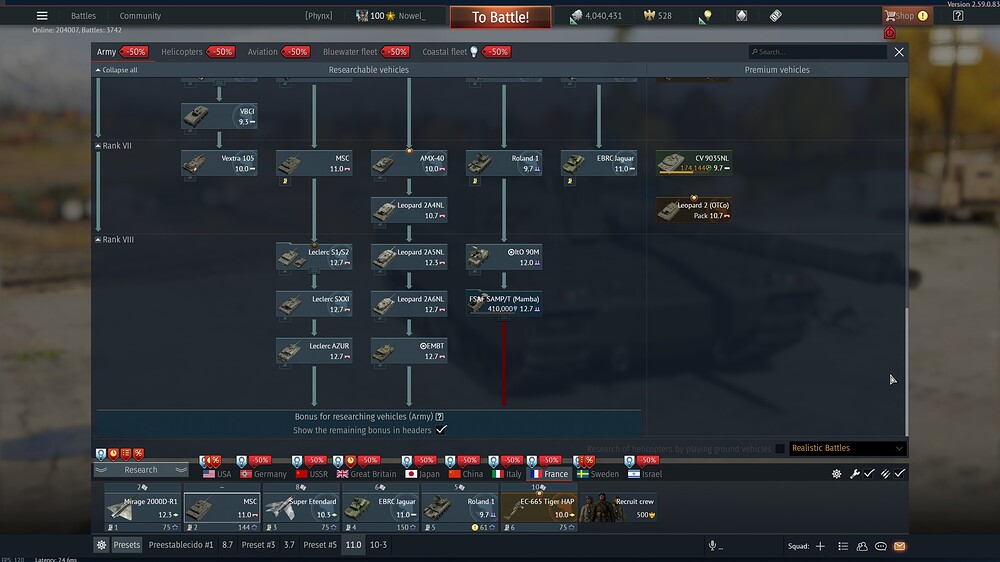Viewport: 1000px width, 562px height.
Task: Select the EMBT vehicle in tech tree
Action: (x=409, y=351)
